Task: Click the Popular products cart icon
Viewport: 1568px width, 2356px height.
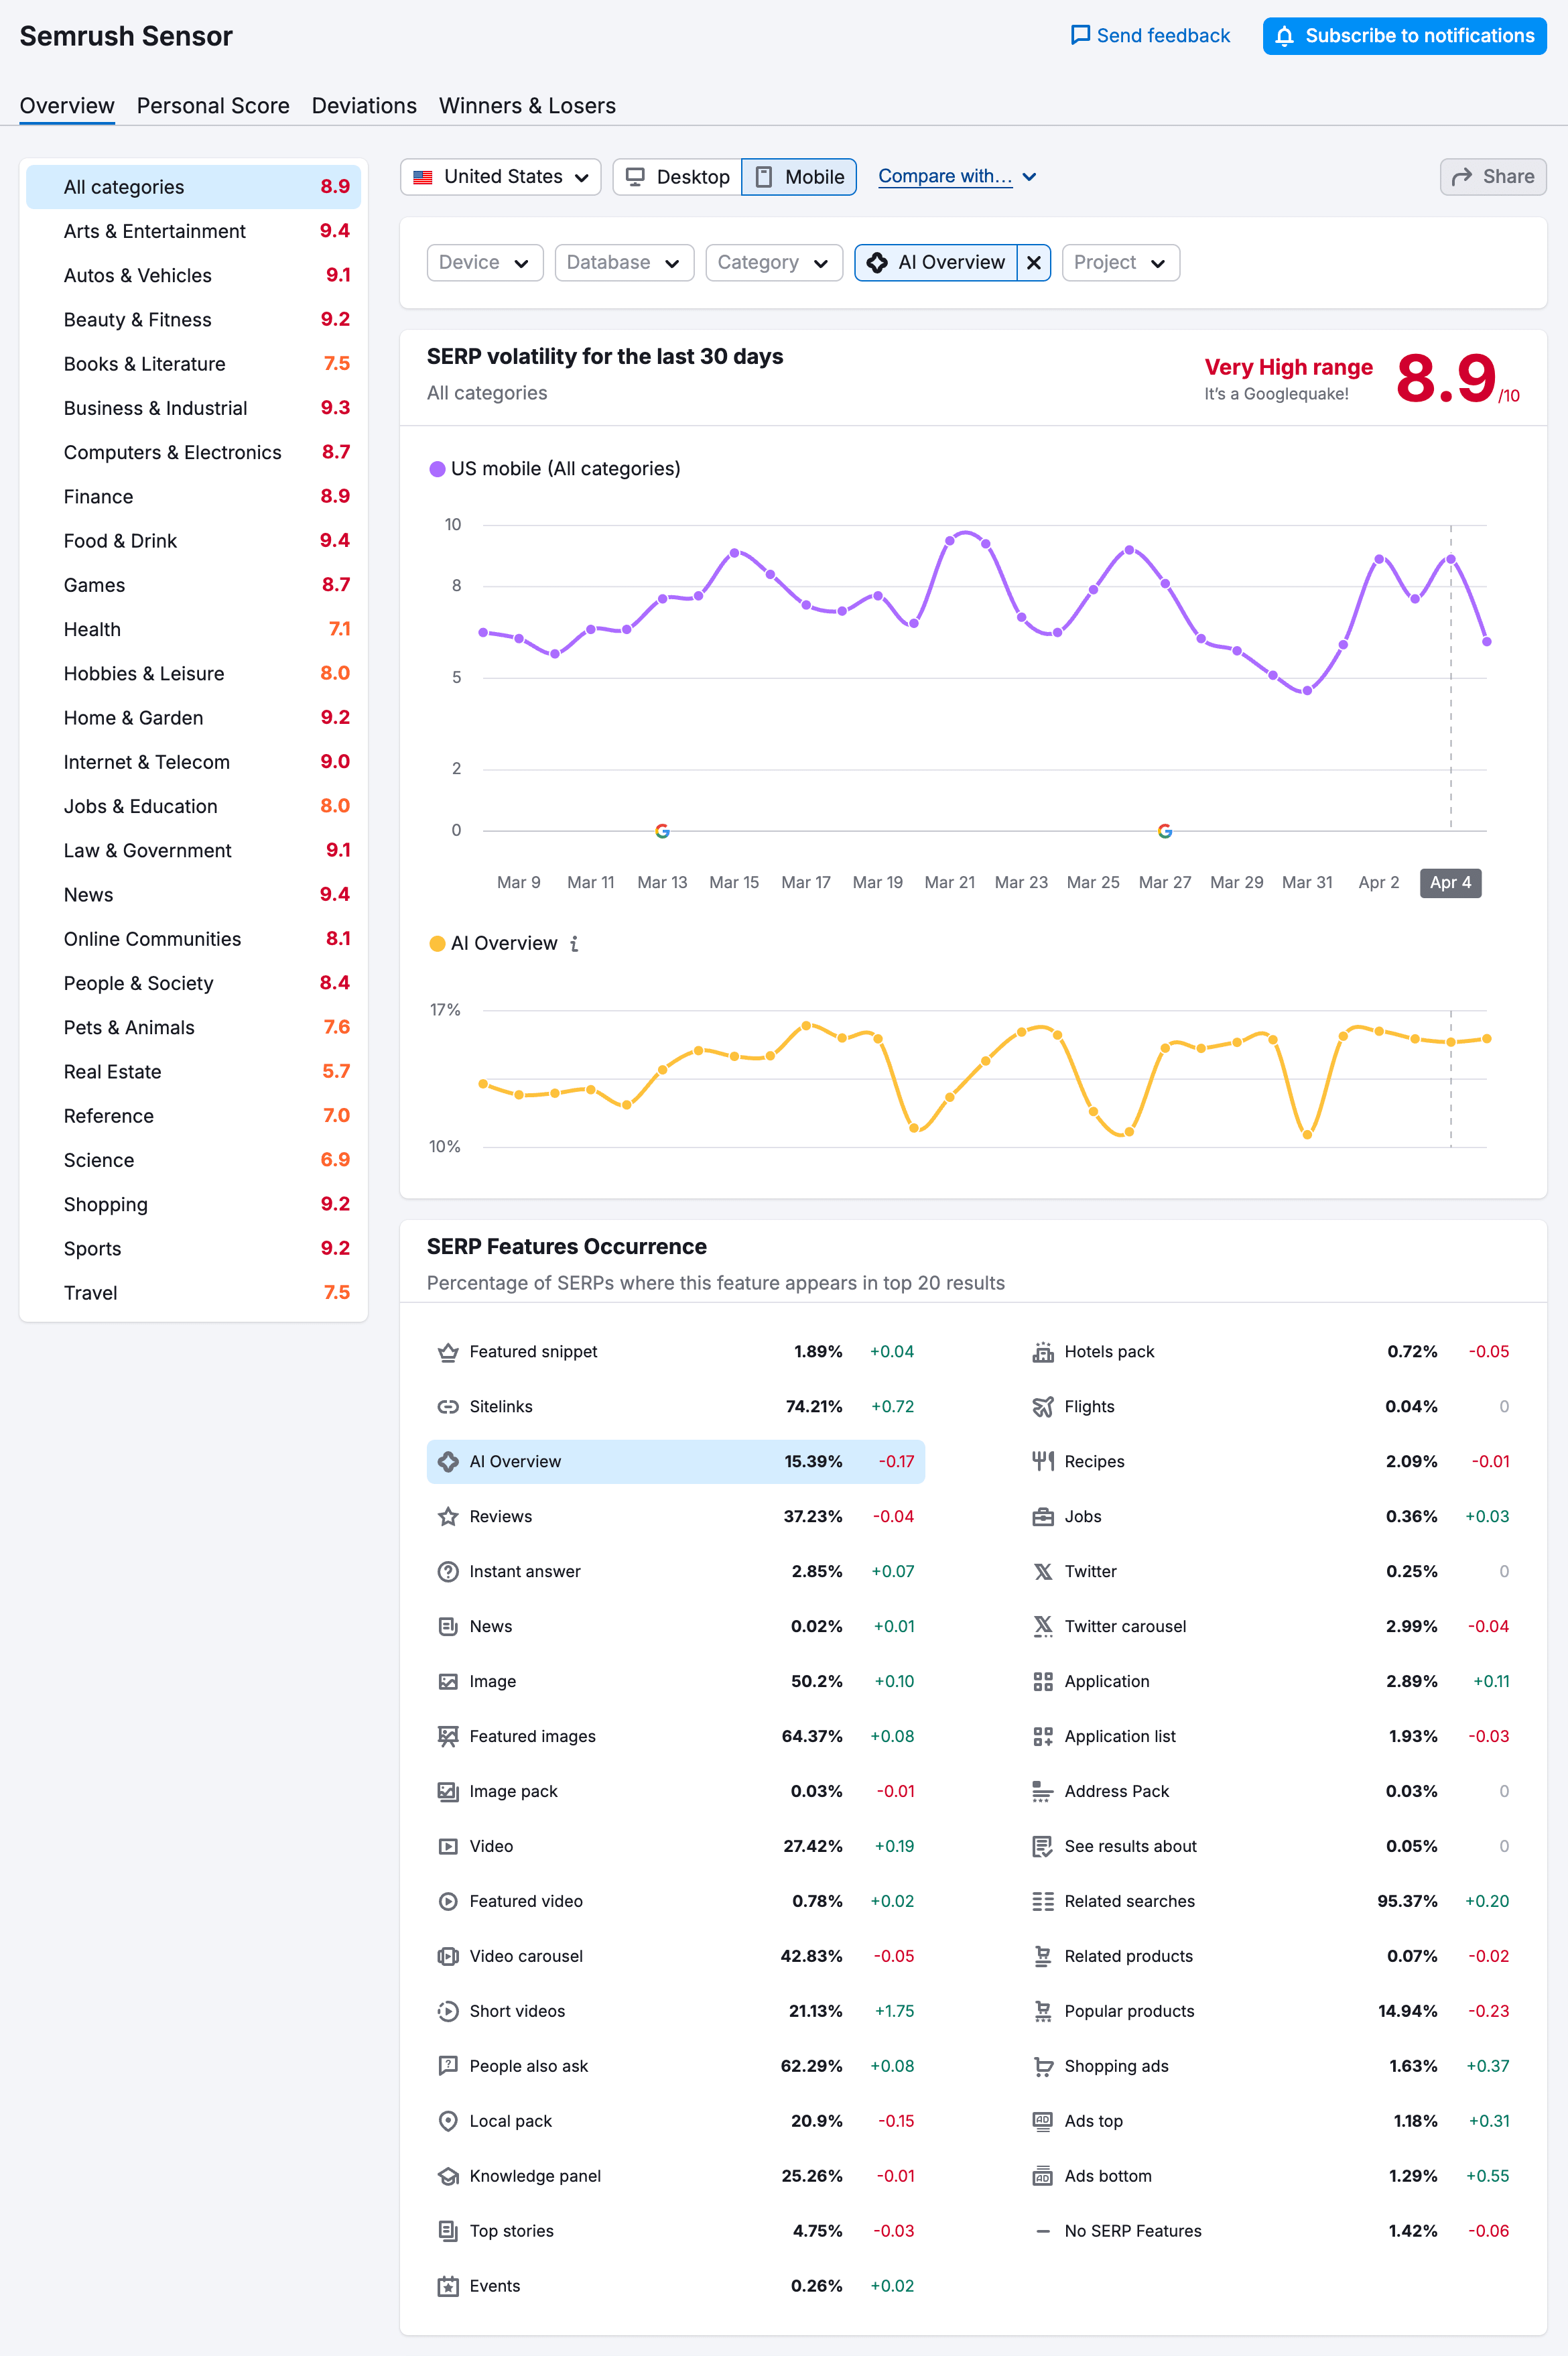Action: tap(1043, 2012)
